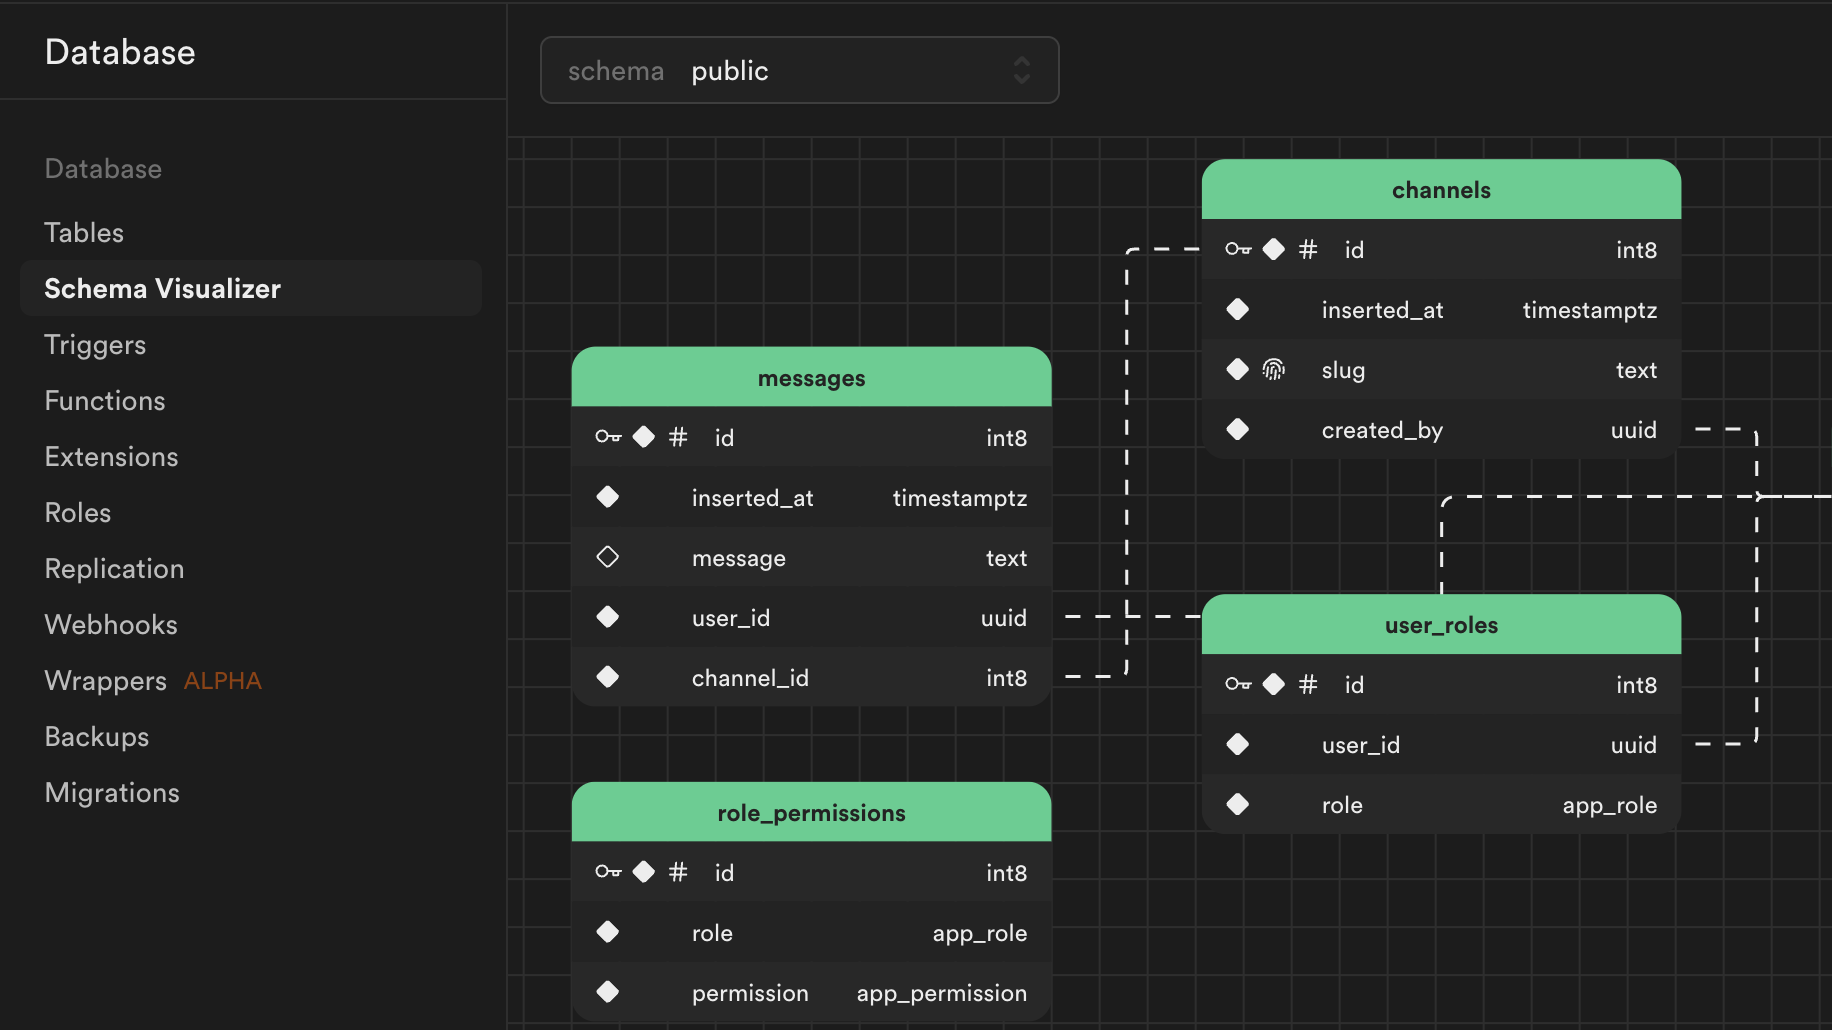The height and width of the screenshot is (1030, 1832).
Task: Click non-null diamond in messages id row
Action: (644, 437)
